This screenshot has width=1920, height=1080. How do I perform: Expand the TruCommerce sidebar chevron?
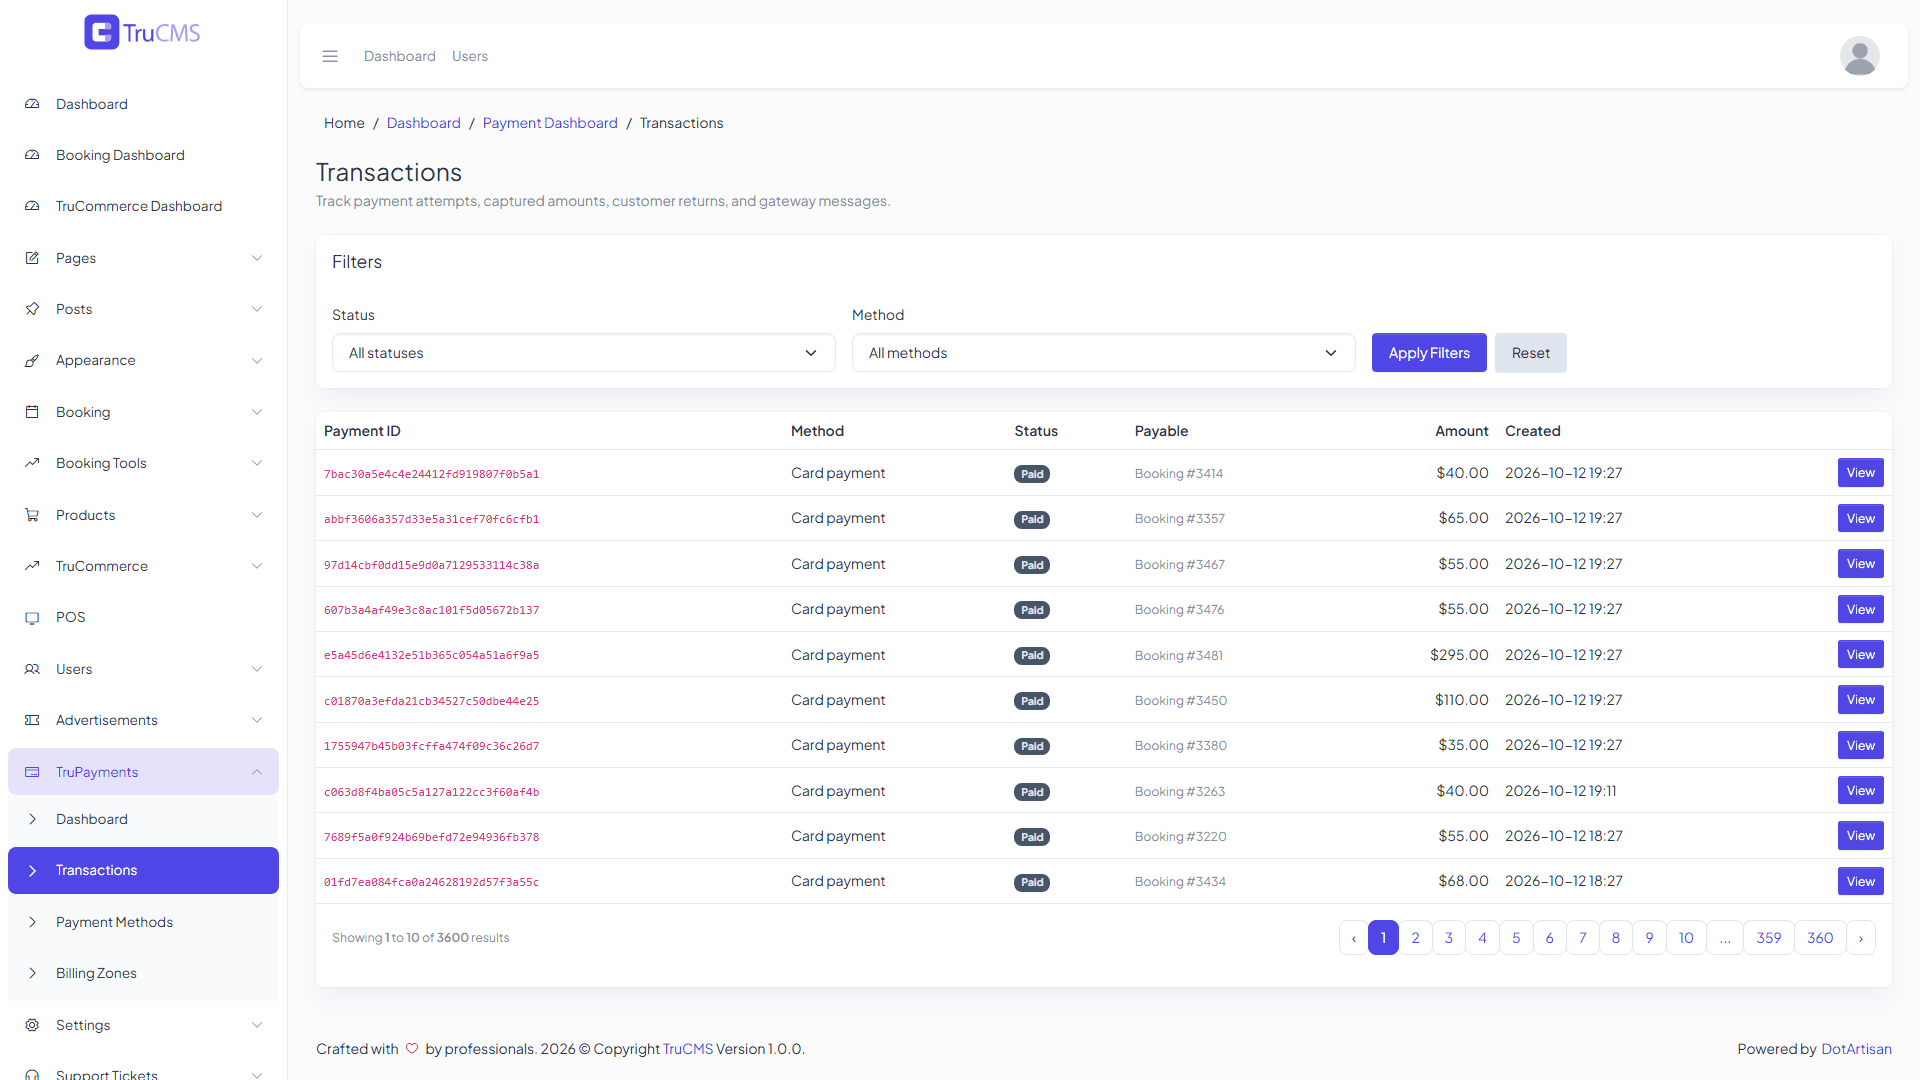(257, 566)
